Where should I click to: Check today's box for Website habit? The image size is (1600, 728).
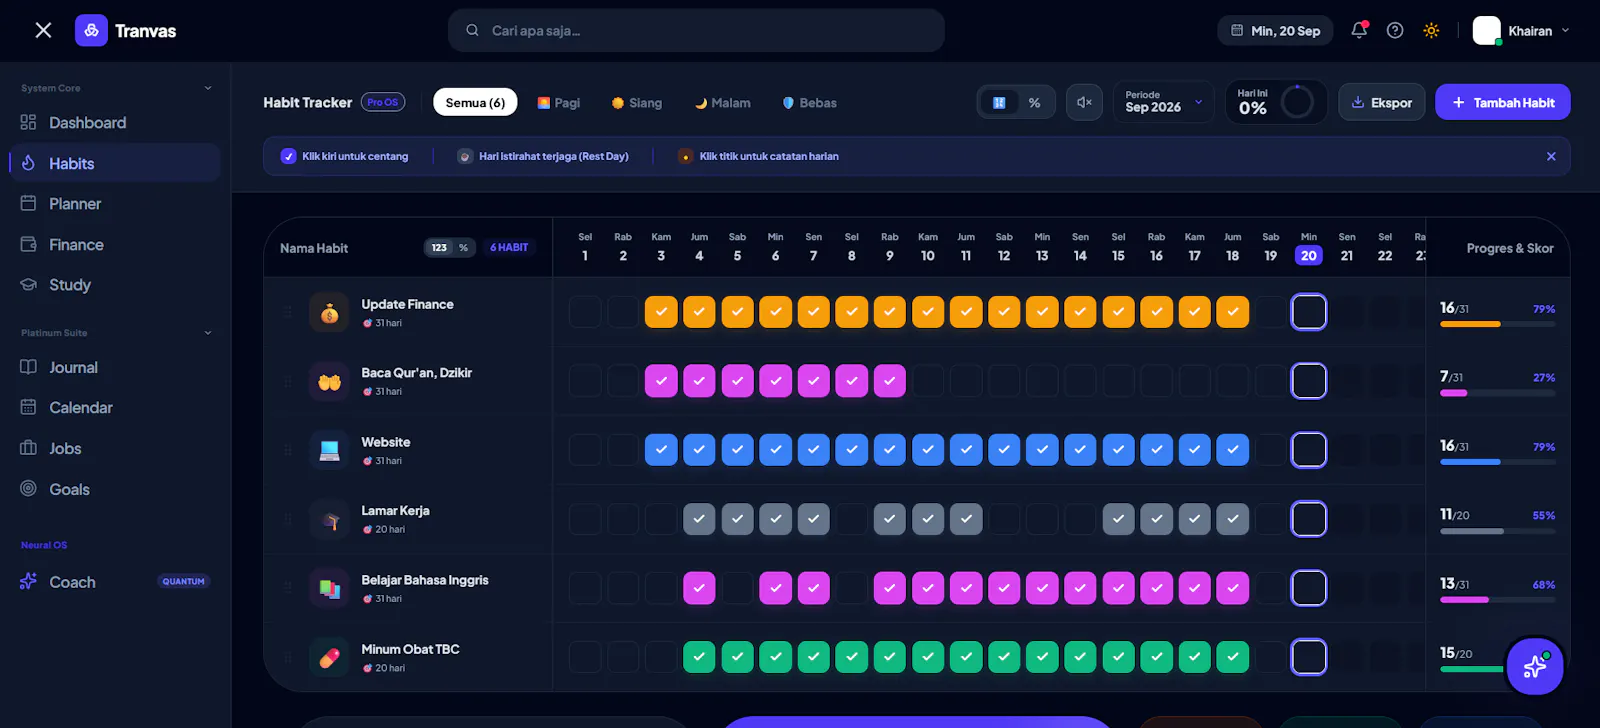click(x=1309, y=450)
